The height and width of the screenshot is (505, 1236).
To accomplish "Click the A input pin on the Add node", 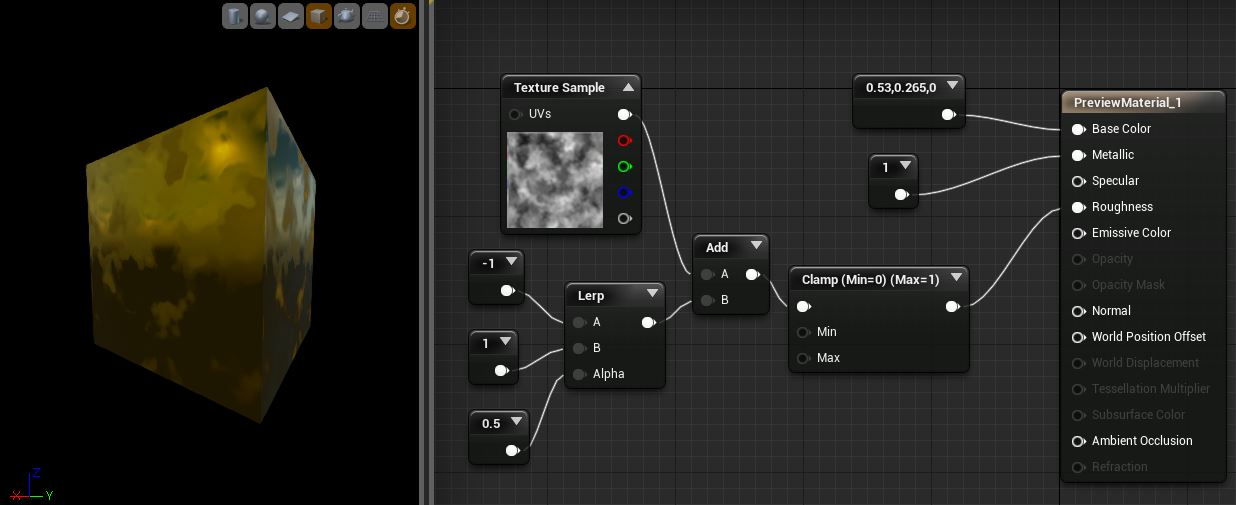I will click(x=708, y=274).
